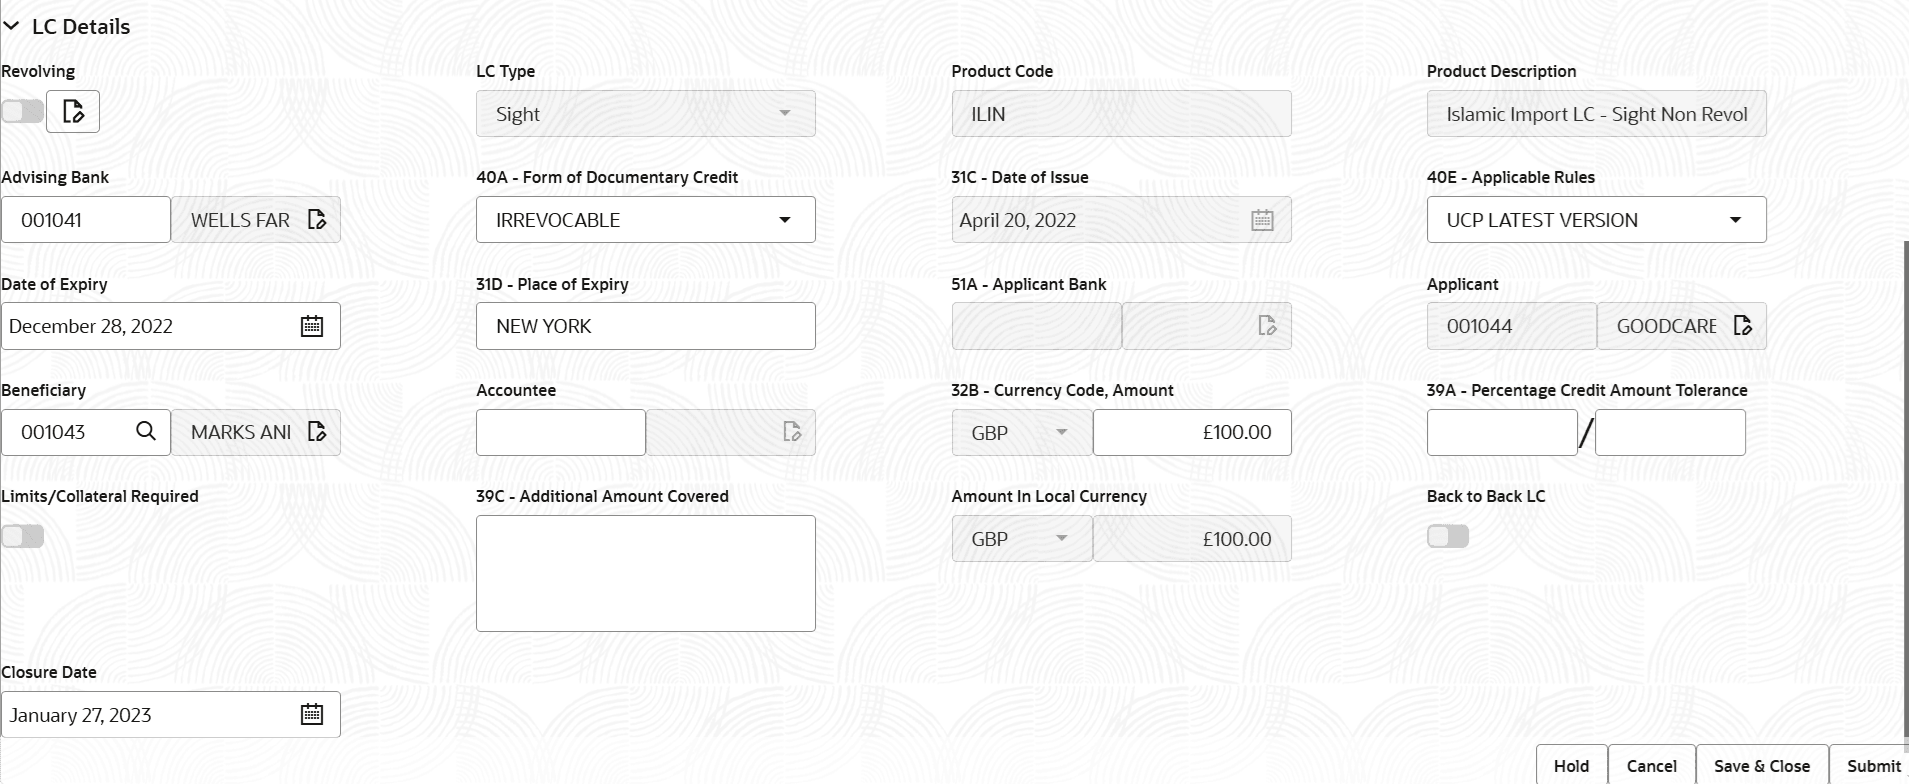Open the 40A Form of Documentary Credit dropdown
This screenshot has width=1909, height=784.
(785, 219)
